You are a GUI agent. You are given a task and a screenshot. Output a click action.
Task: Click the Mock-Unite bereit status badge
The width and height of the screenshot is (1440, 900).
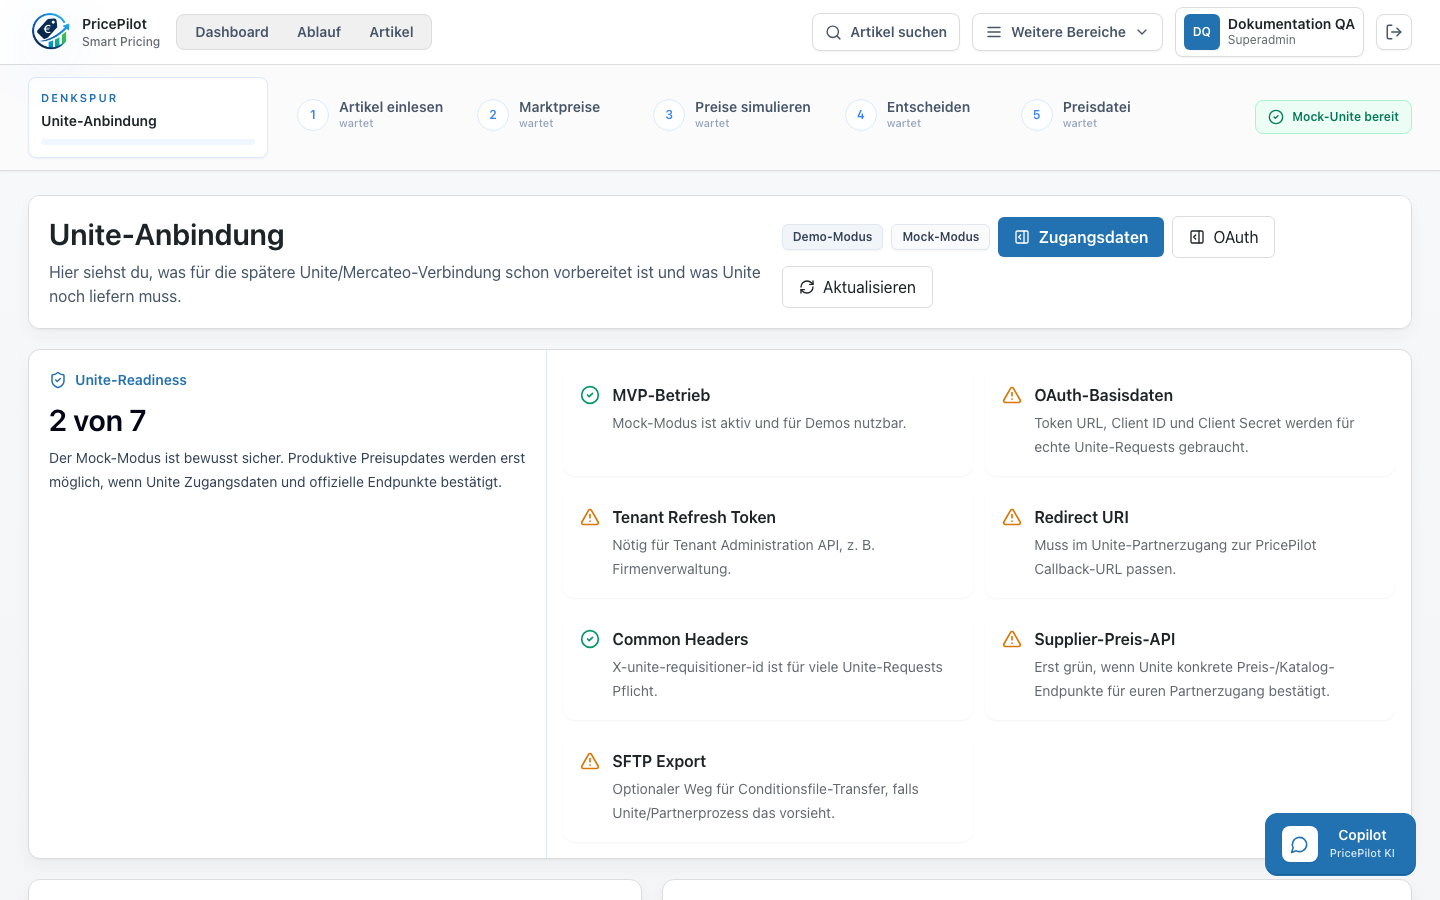tap(1333, 117)
